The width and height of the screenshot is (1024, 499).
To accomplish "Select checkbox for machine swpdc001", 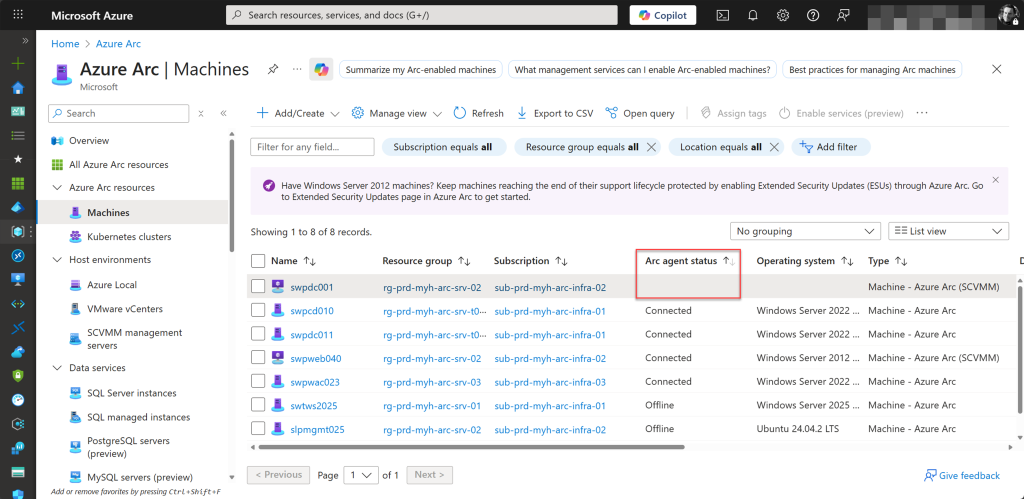I will (258, 287).
